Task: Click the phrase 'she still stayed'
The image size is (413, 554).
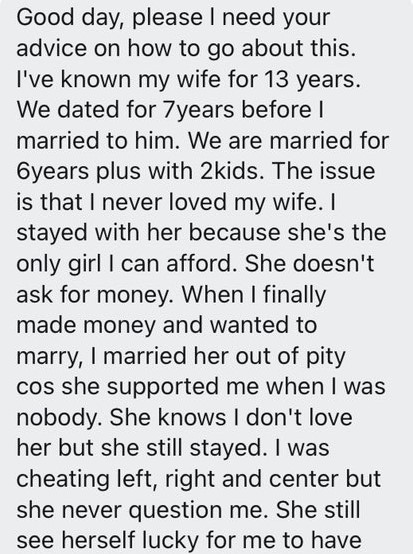Action: (182, 449)
